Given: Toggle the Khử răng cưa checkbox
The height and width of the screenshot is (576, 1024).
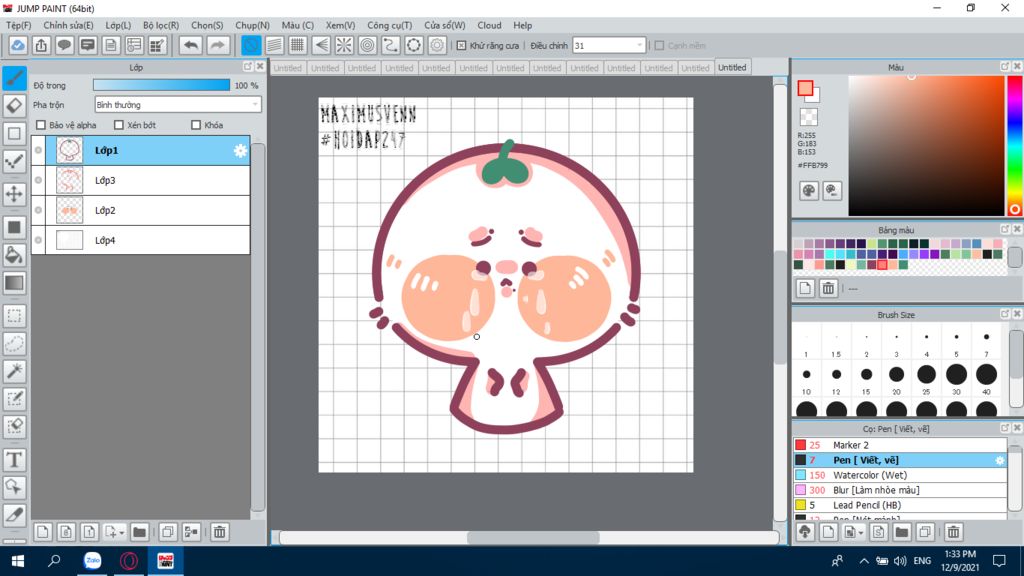Looking at the screenshot, I should pyautogui.click(x=461, y=46).
